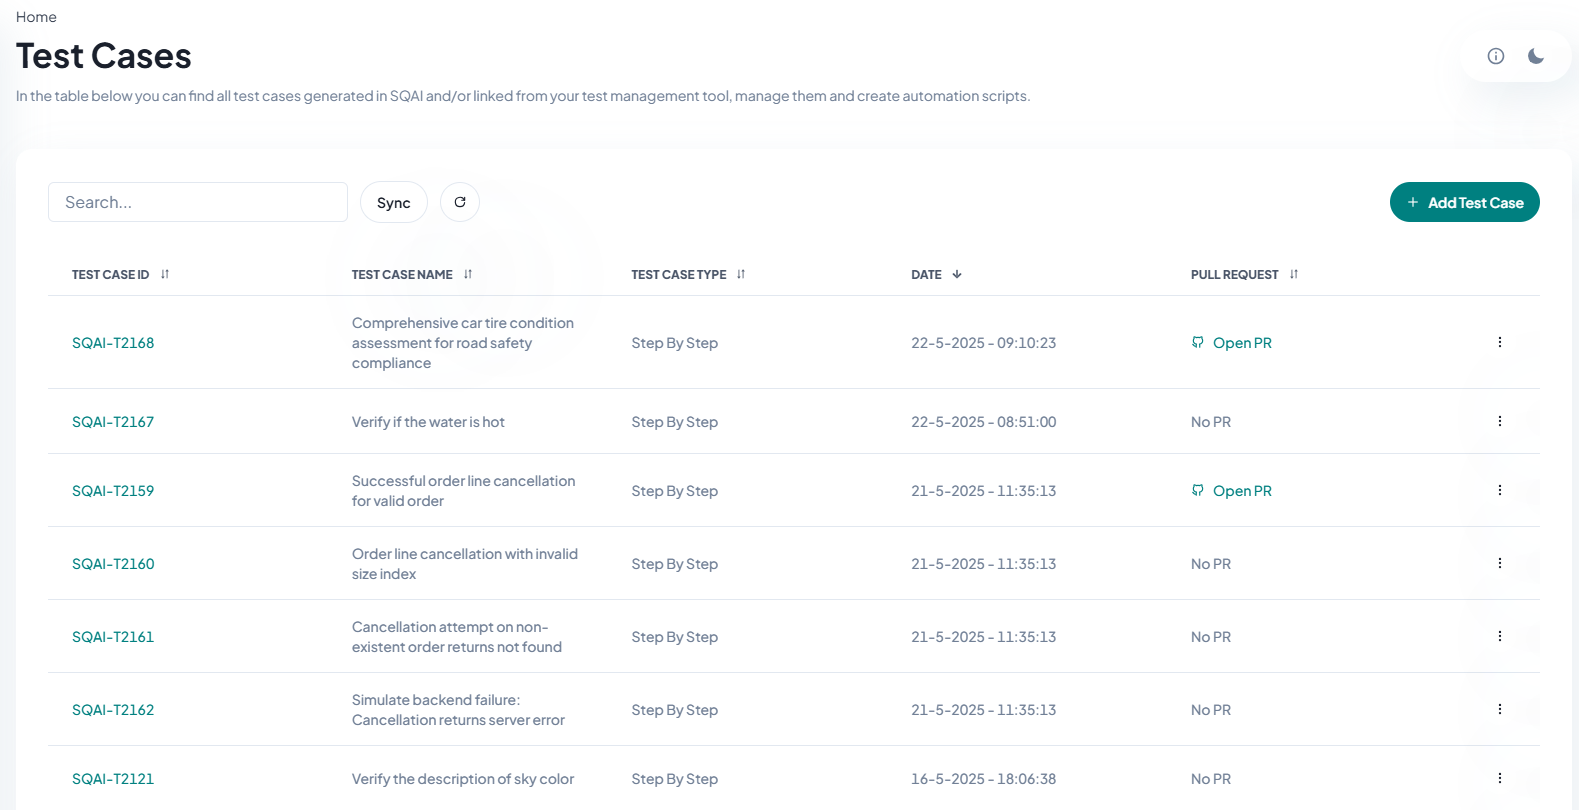Open the three-dot menu for SQAI-T2168

[1500, 342]
